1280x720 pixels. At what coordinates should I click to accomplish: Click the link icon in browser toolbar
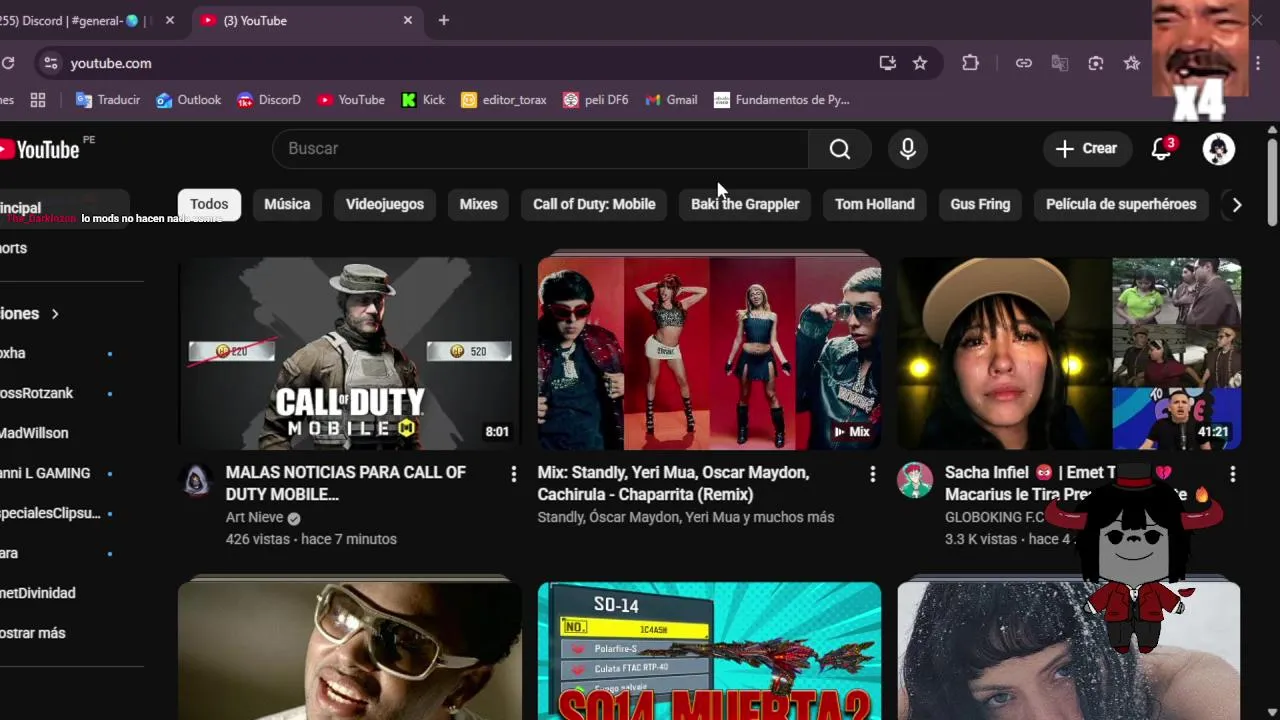tap(1024, 63)
